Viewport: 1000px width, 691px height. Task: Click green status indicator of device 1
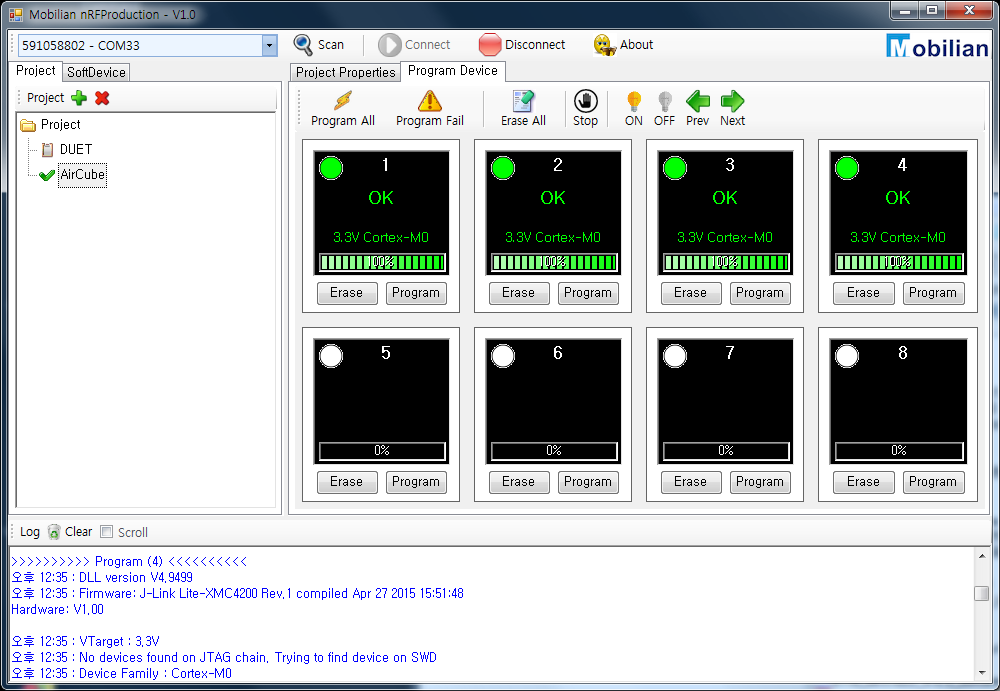331,168
